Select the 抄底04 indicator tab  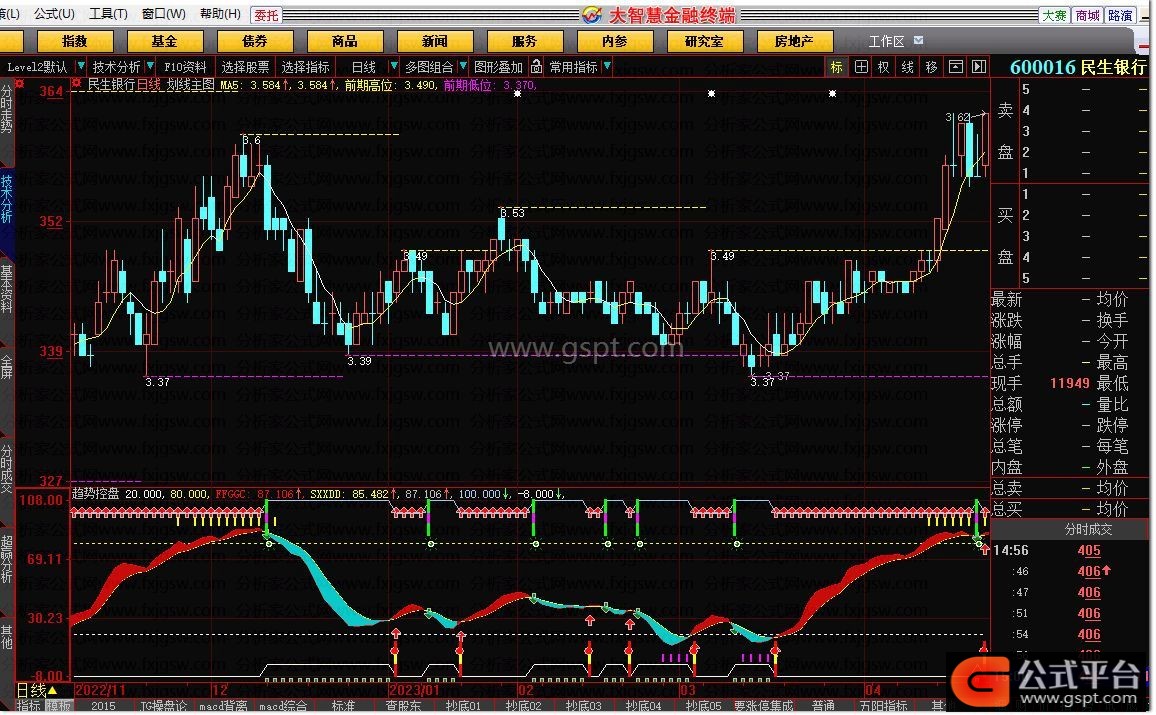tap(644, 706)
